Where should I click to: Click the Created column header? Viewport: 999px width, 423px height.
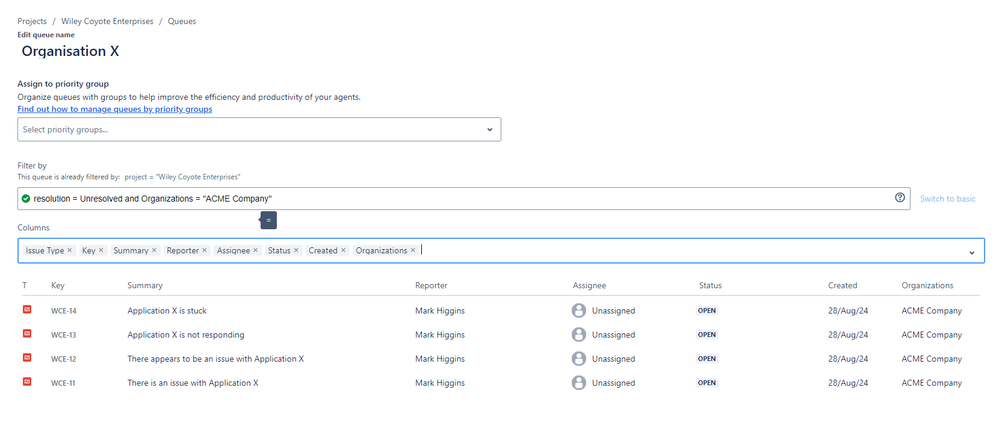842,285
